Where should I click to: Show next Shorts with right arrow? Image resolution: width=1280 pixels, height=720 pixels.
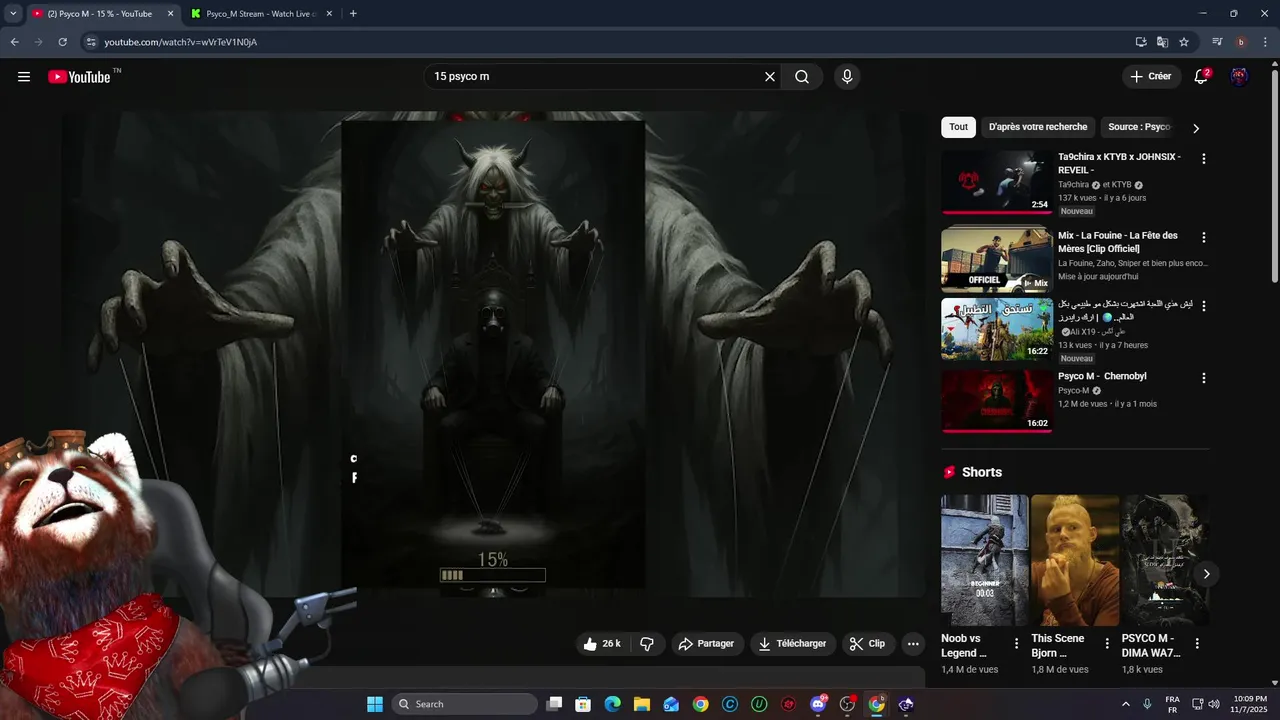(x=1206, y=574)
